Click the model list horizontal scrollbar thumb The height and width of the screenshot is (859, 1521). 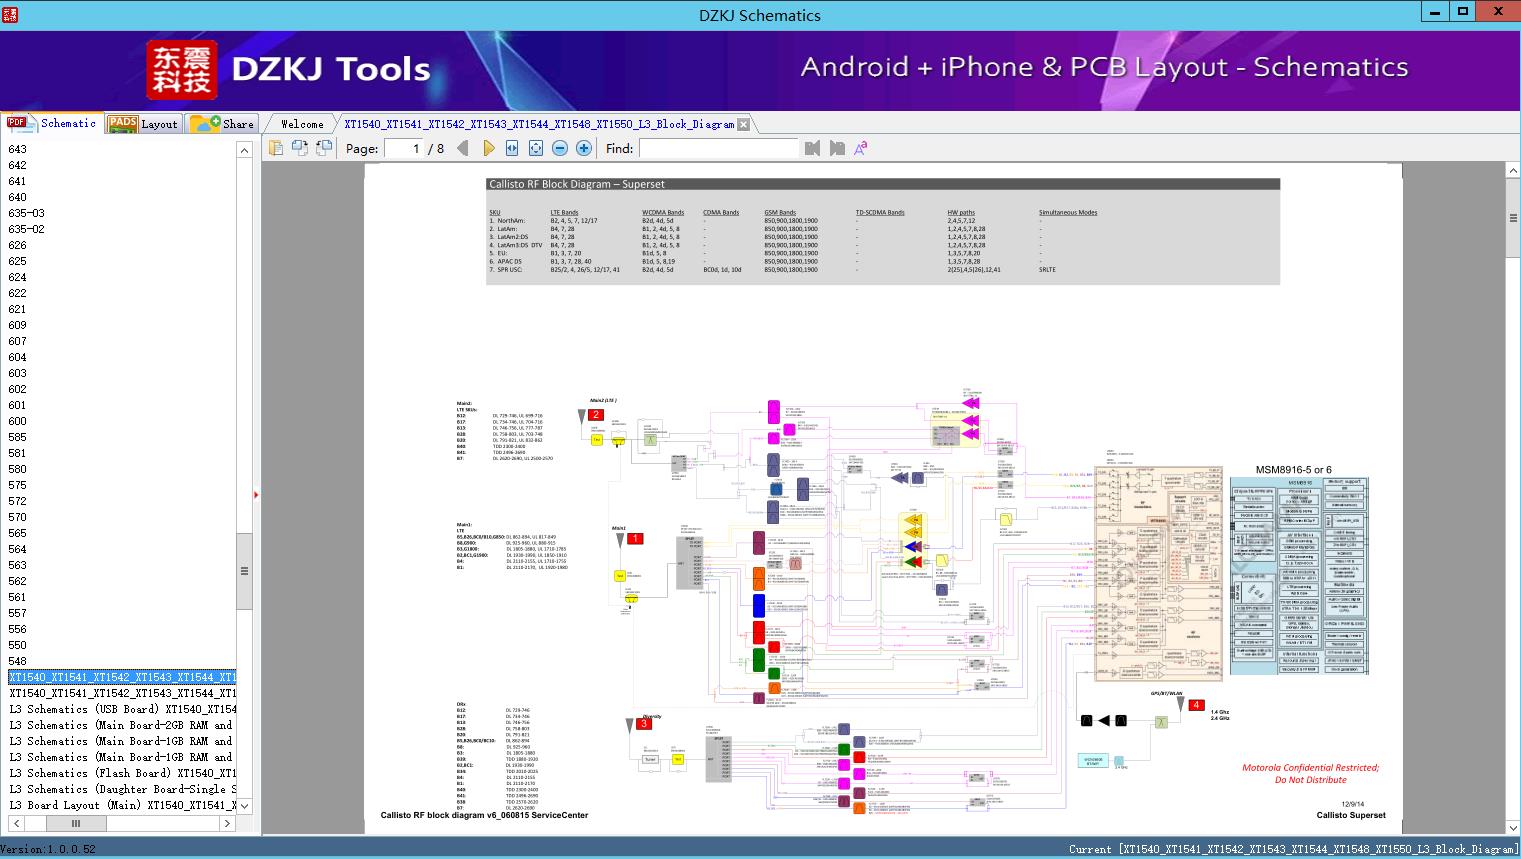76,823
